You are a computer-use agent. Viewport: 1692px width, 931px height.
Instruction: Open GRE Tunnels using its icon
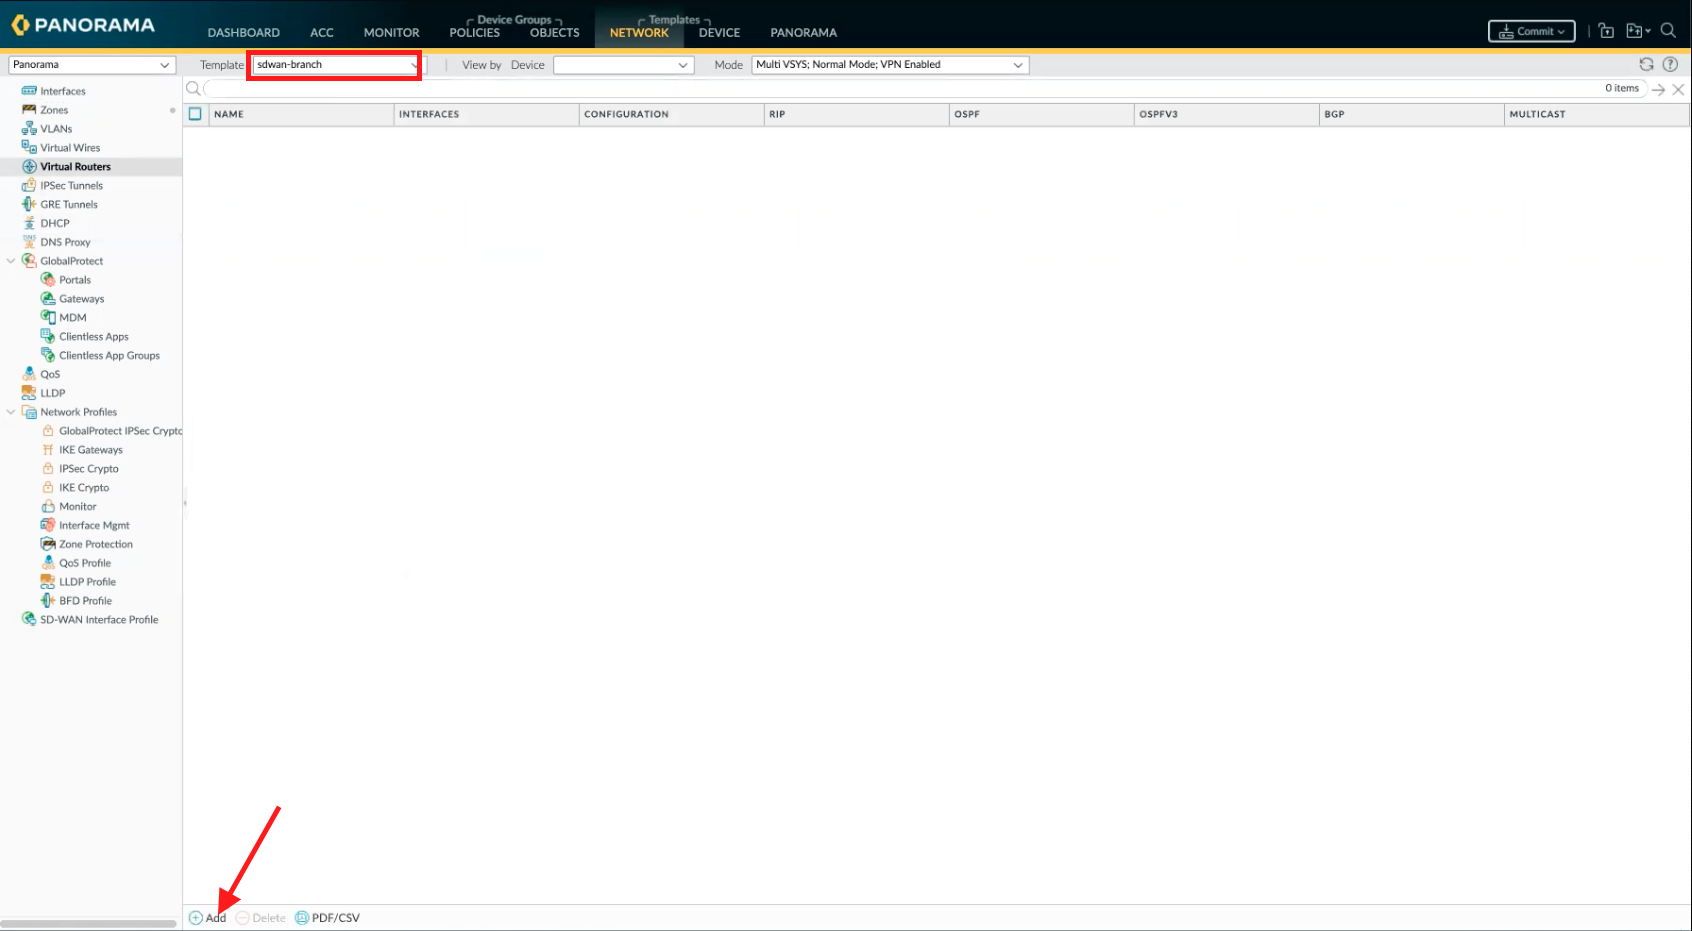29,204
